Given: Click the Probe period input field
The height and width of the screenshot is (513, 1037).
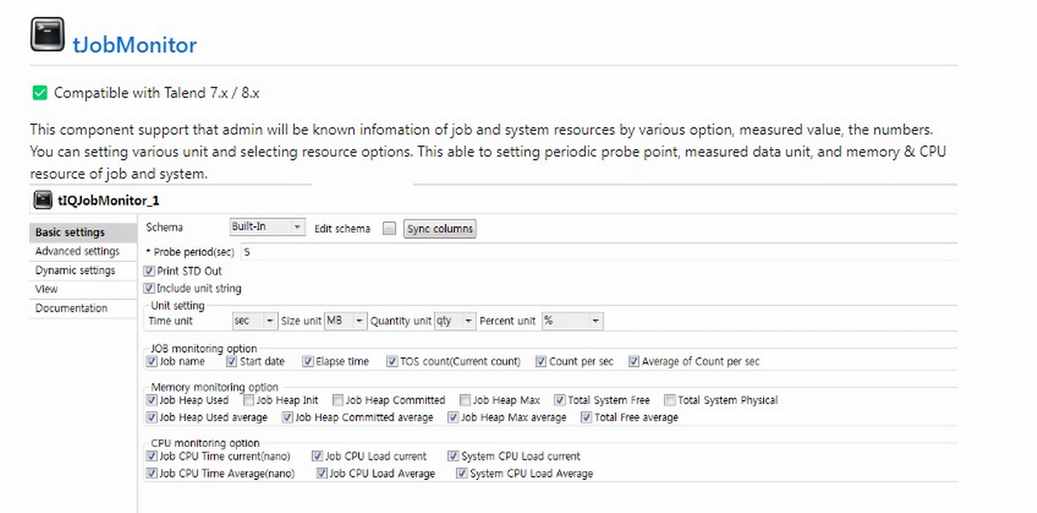Looking at the screenshot, I should 599,252.
